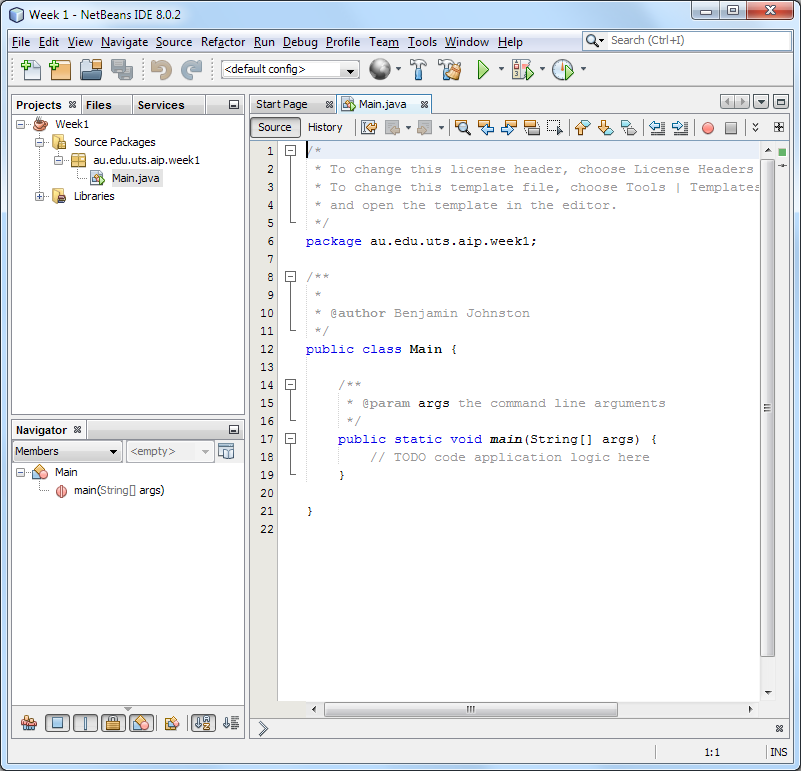Click the Debug Project icon
The image size is (801, 771).
[522, 70]
